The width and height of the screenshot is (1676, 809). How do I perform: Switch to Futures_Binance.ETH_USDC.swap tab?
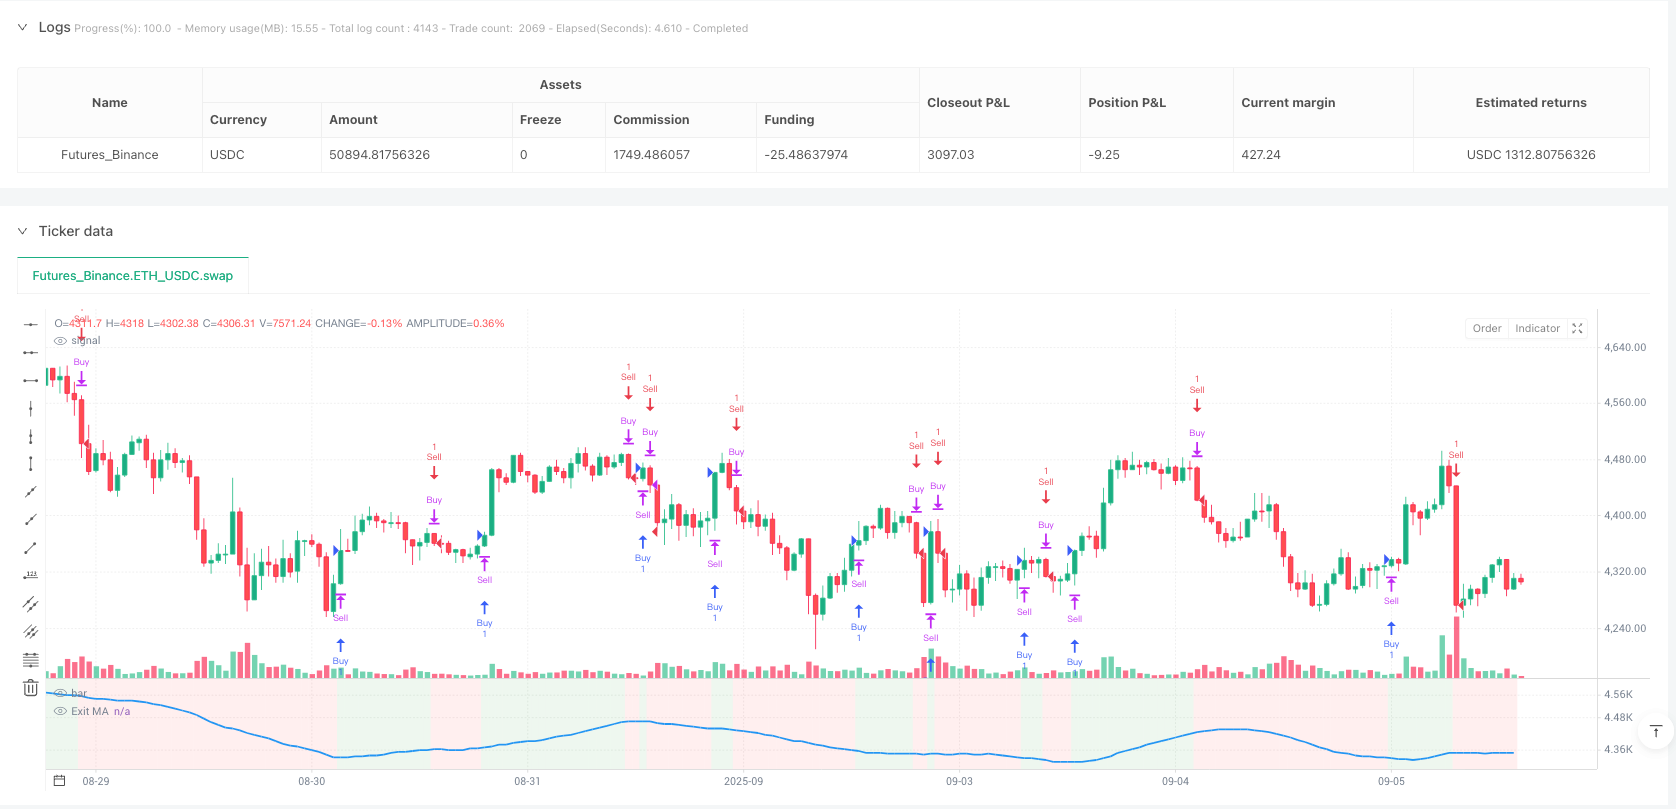click(133, 276)
